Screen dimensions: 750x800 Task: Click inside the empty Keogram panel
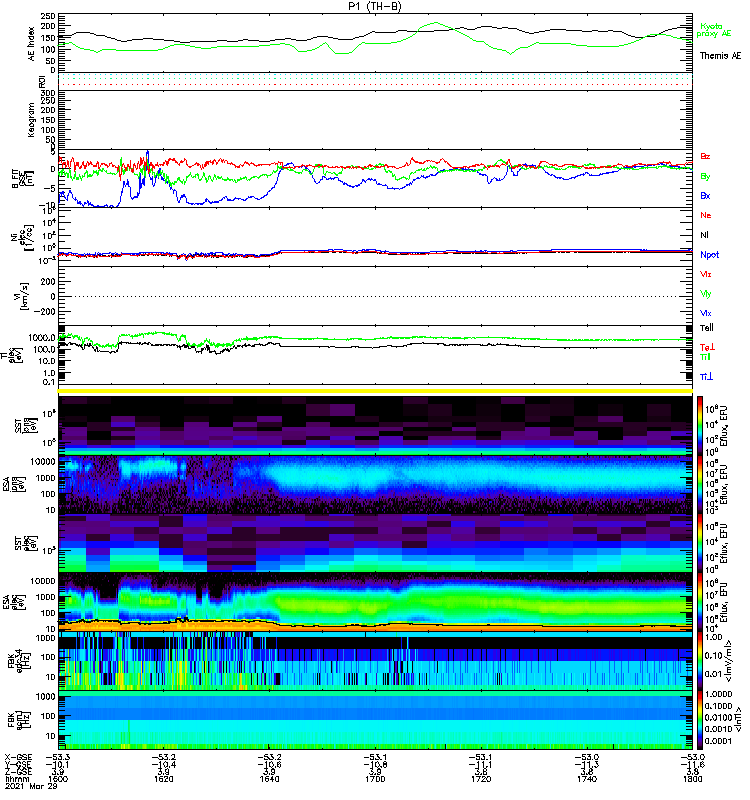pos(375,119)
